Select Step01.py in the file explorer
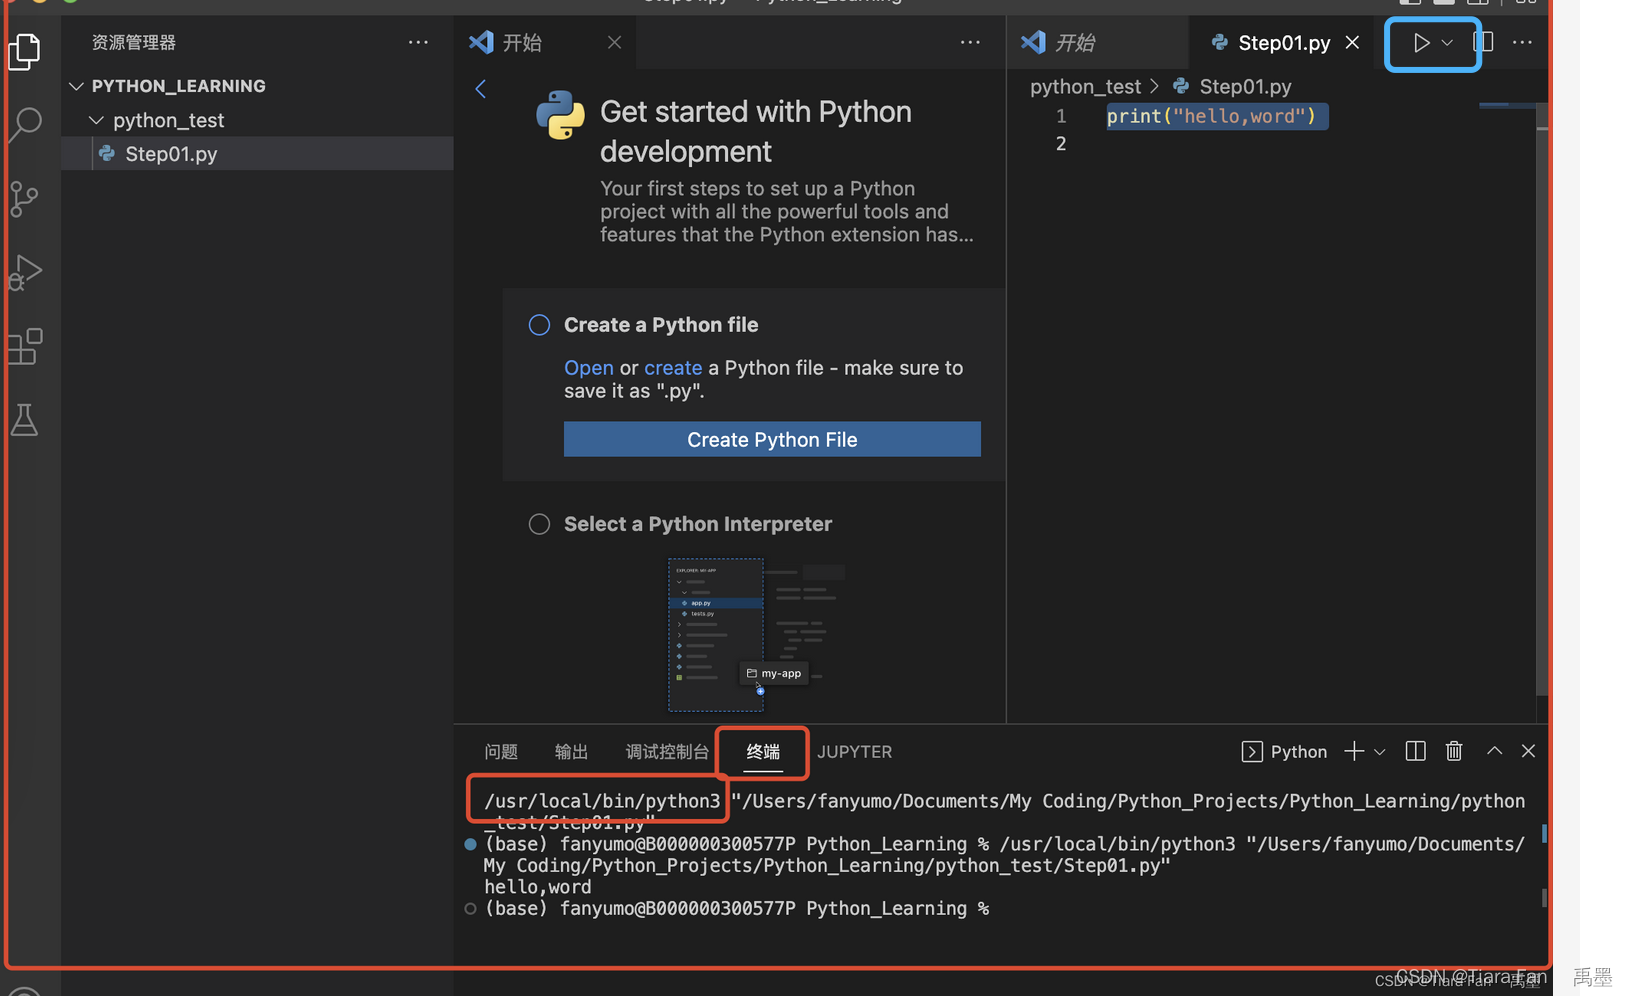This screenshot has width=1628, height=996. [172, 153]
